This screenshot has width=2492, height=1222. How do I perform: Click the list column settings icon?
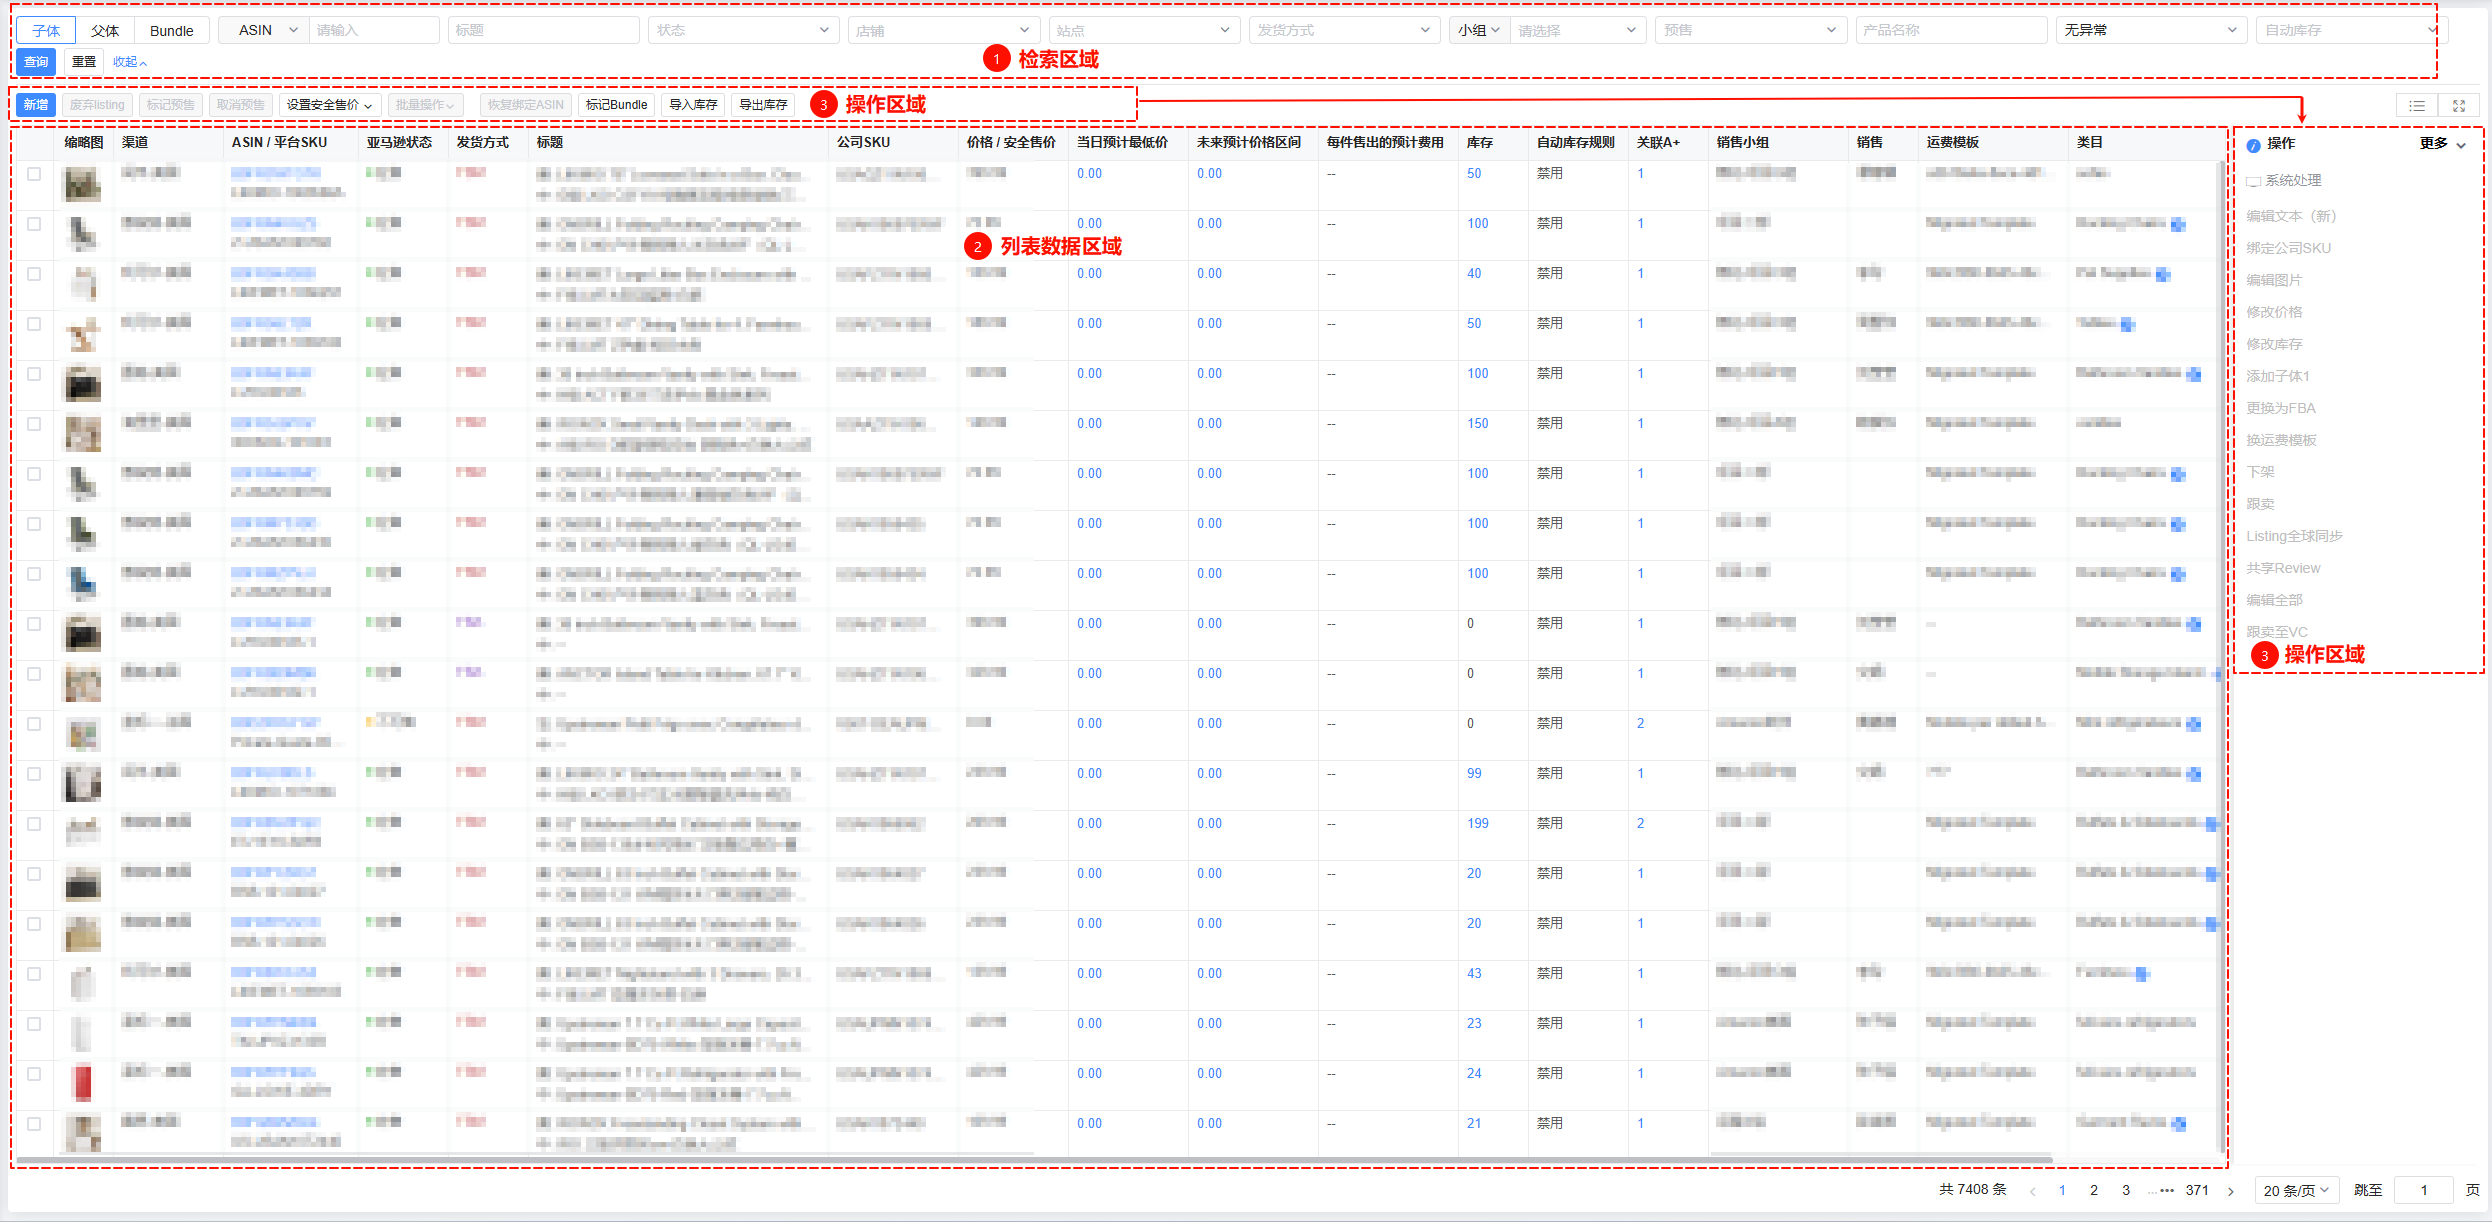pos(2417,106)
